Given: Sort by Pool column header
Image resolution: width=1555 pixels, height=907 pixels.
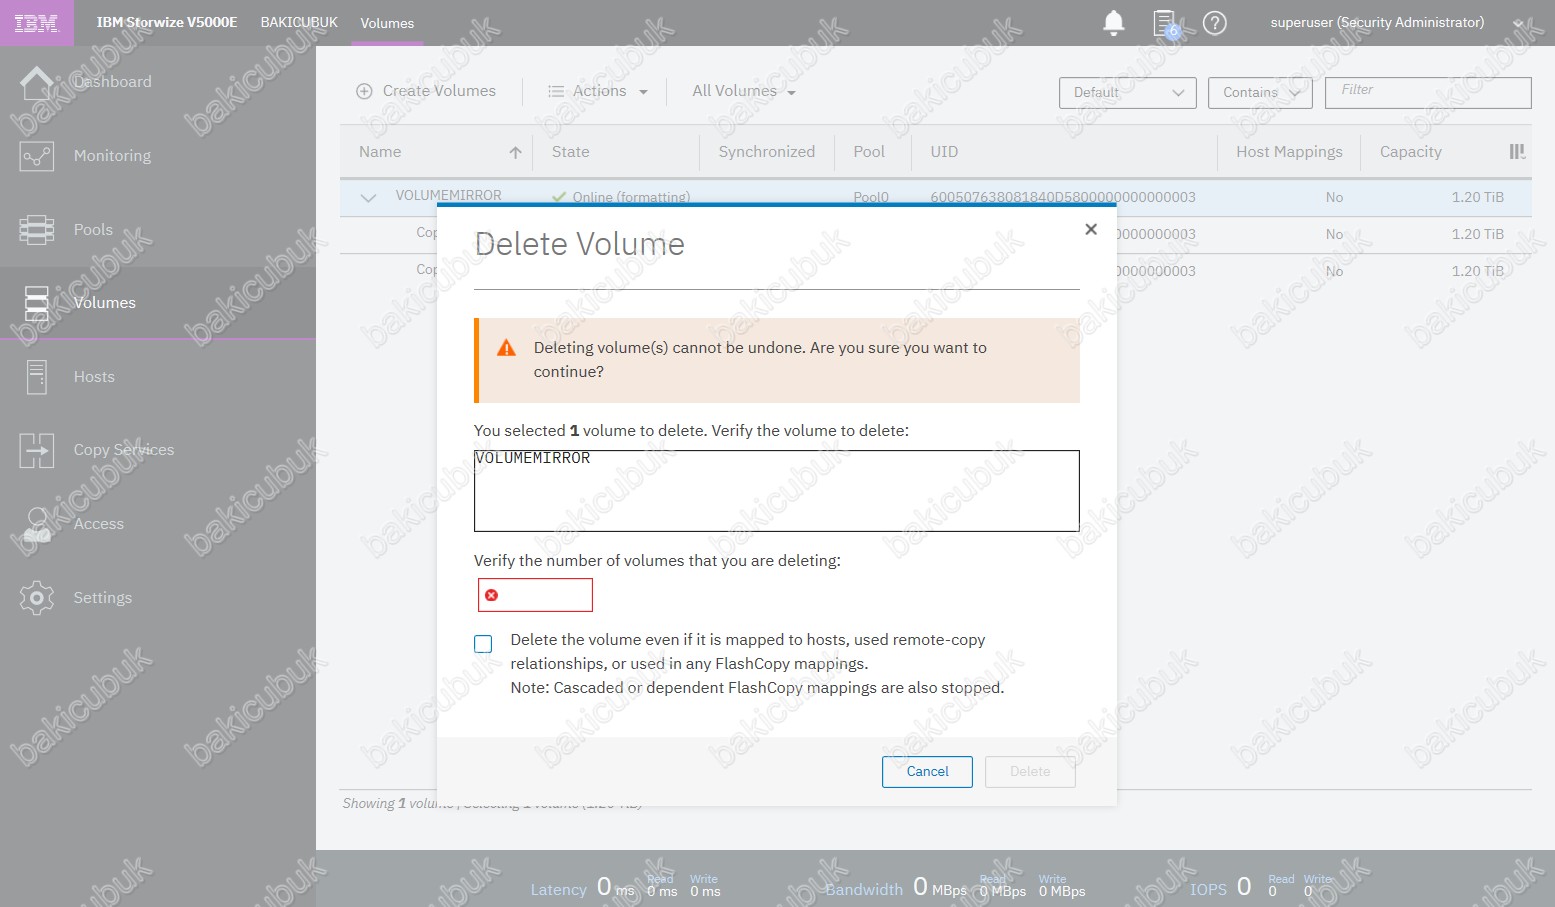Looking at the screenshot, I should pos(869,152).
